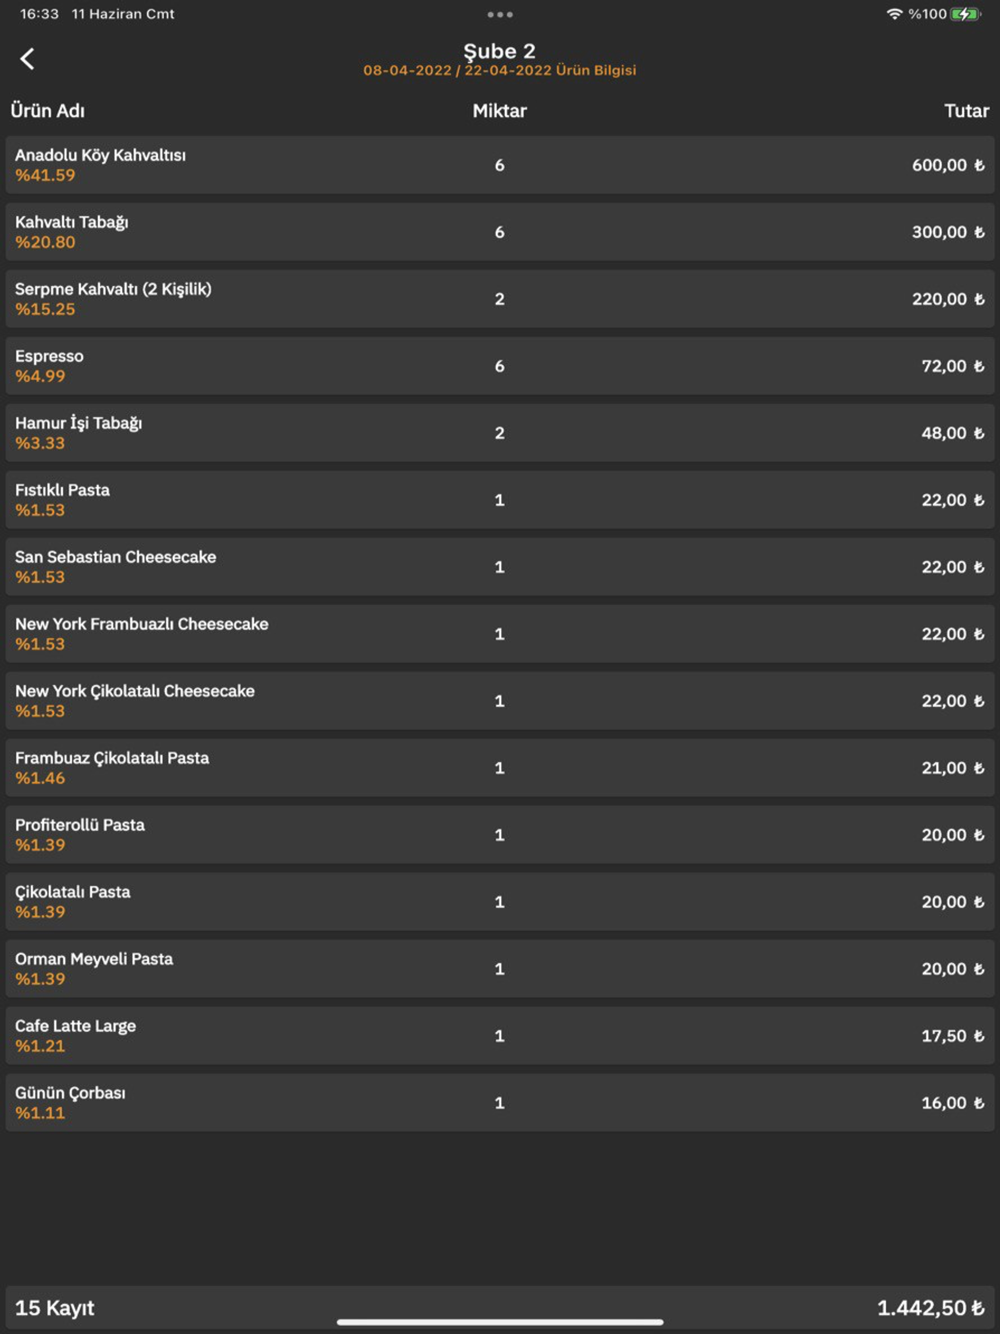Tap the Wi-Fi status icon
This screenshot has width=1000, height=1334.
pos(894,14)
